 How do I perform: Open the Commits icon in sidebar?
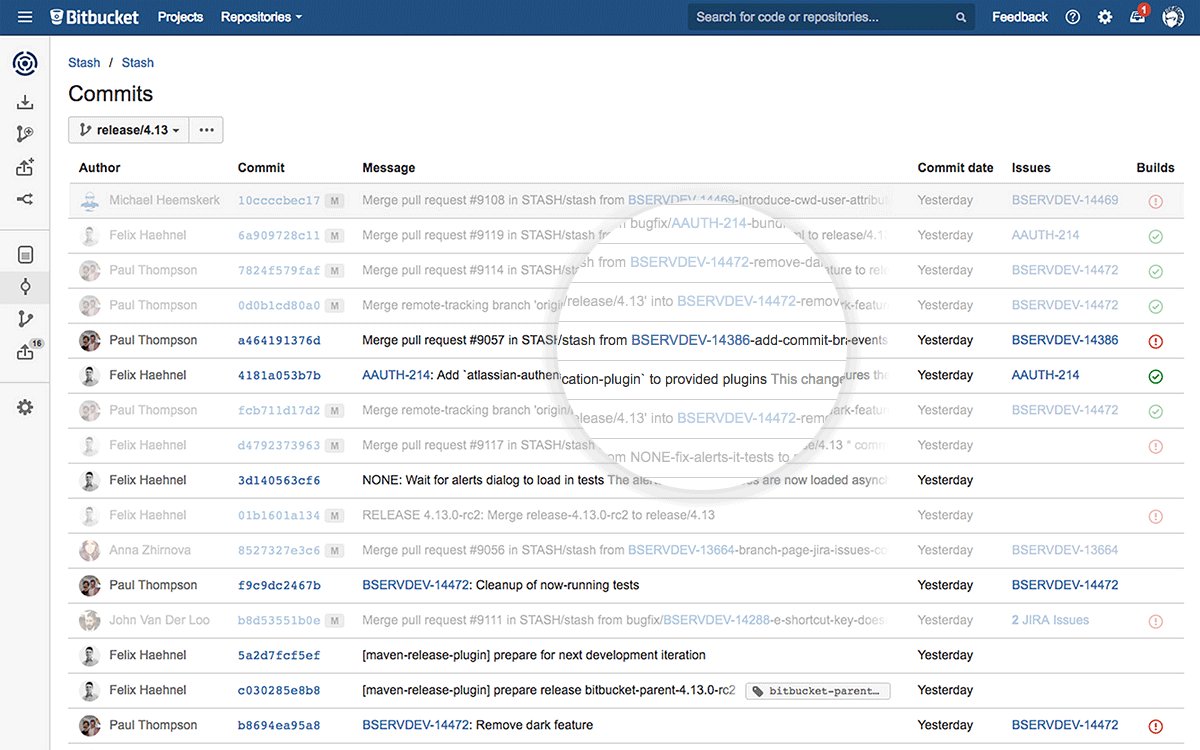point(25,287)
